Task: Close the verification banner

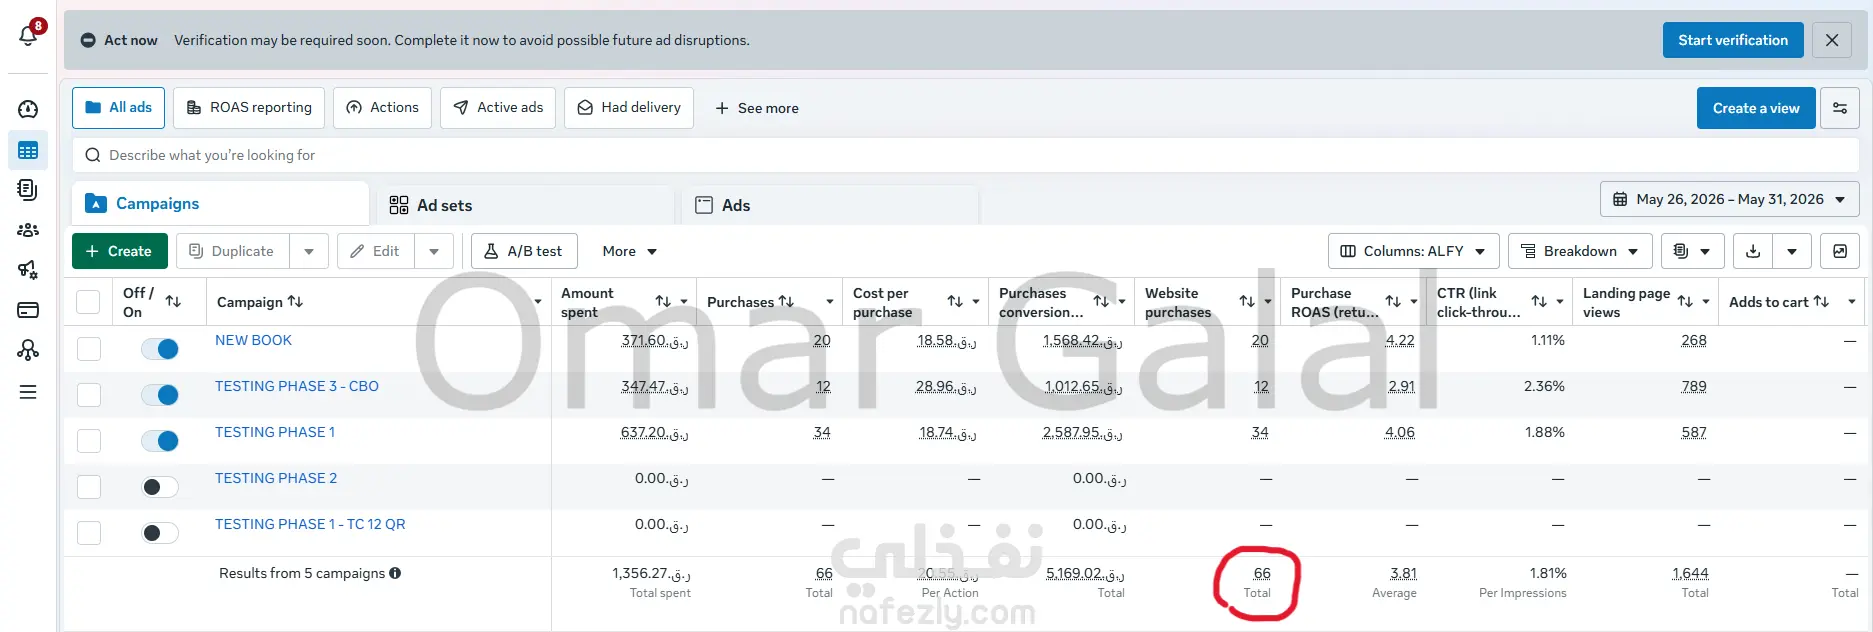Action: coord(1832,40)
